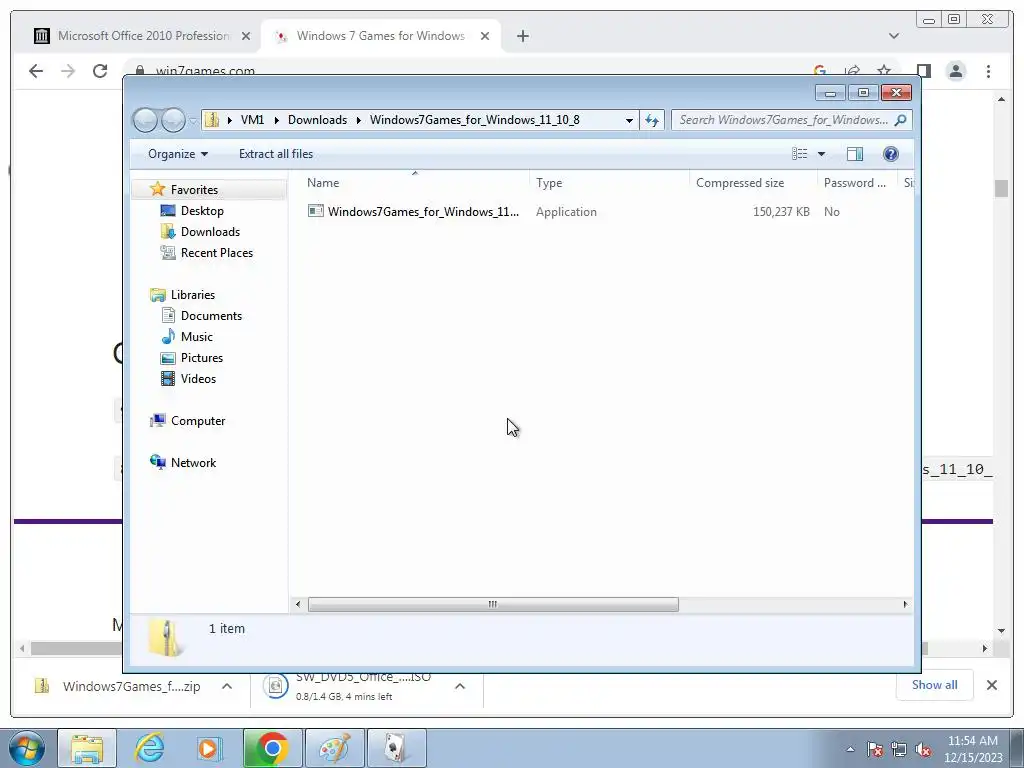Open Chrome's three-dot menu

click(x=988, y=71)
